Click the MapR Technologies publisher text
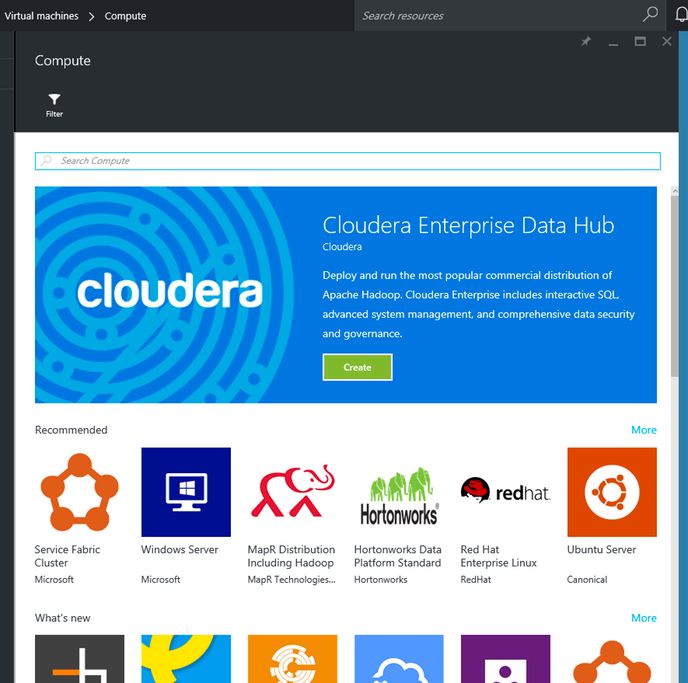The height and width of the screenshot is (683, 688). click(291, 579)
